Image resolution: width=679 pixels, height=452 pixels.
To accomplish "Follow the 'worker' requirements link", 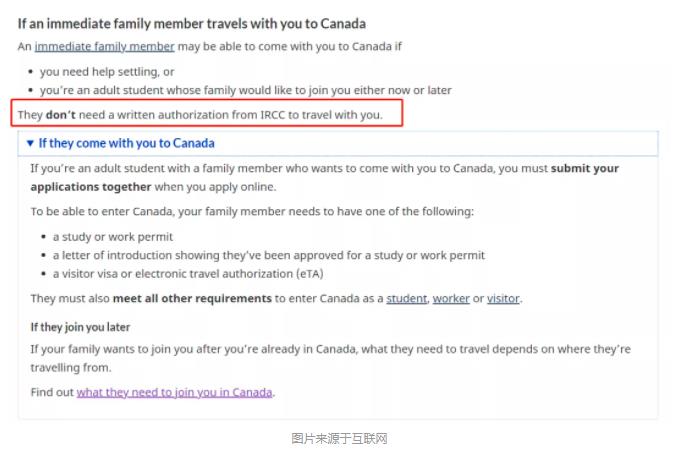I will pyautogui.click(x=451, y=299).
